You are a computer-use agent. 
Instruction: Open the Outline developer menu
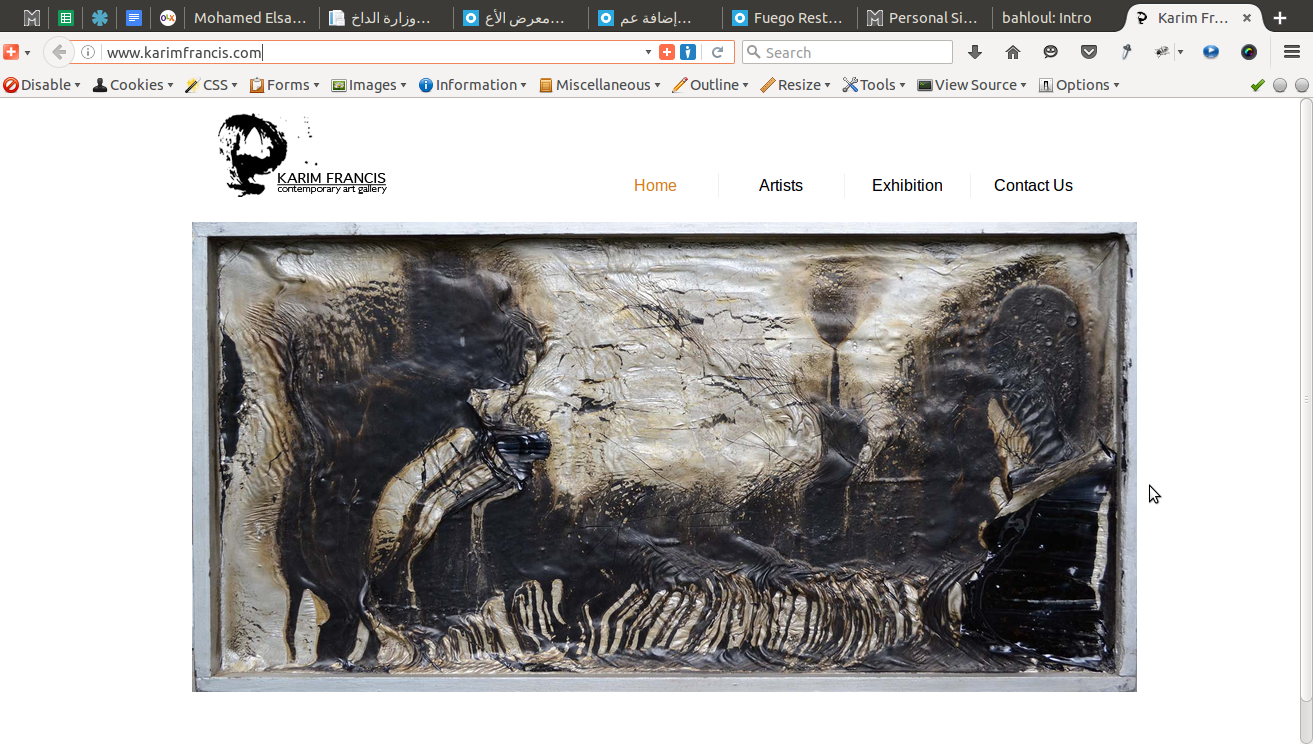click(711, 85)
